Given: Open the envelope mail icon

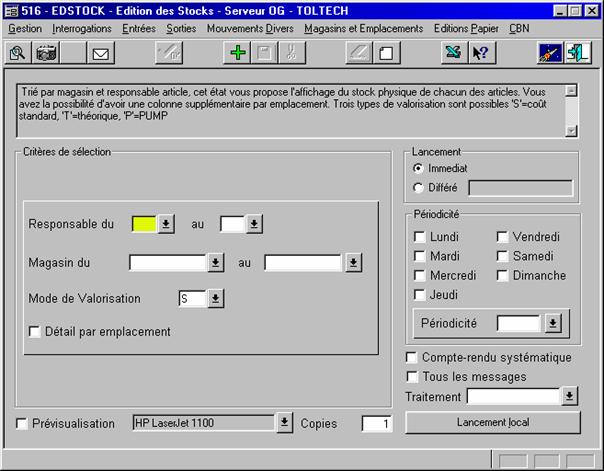Looking at the screenshot, I should pos(101,53).
